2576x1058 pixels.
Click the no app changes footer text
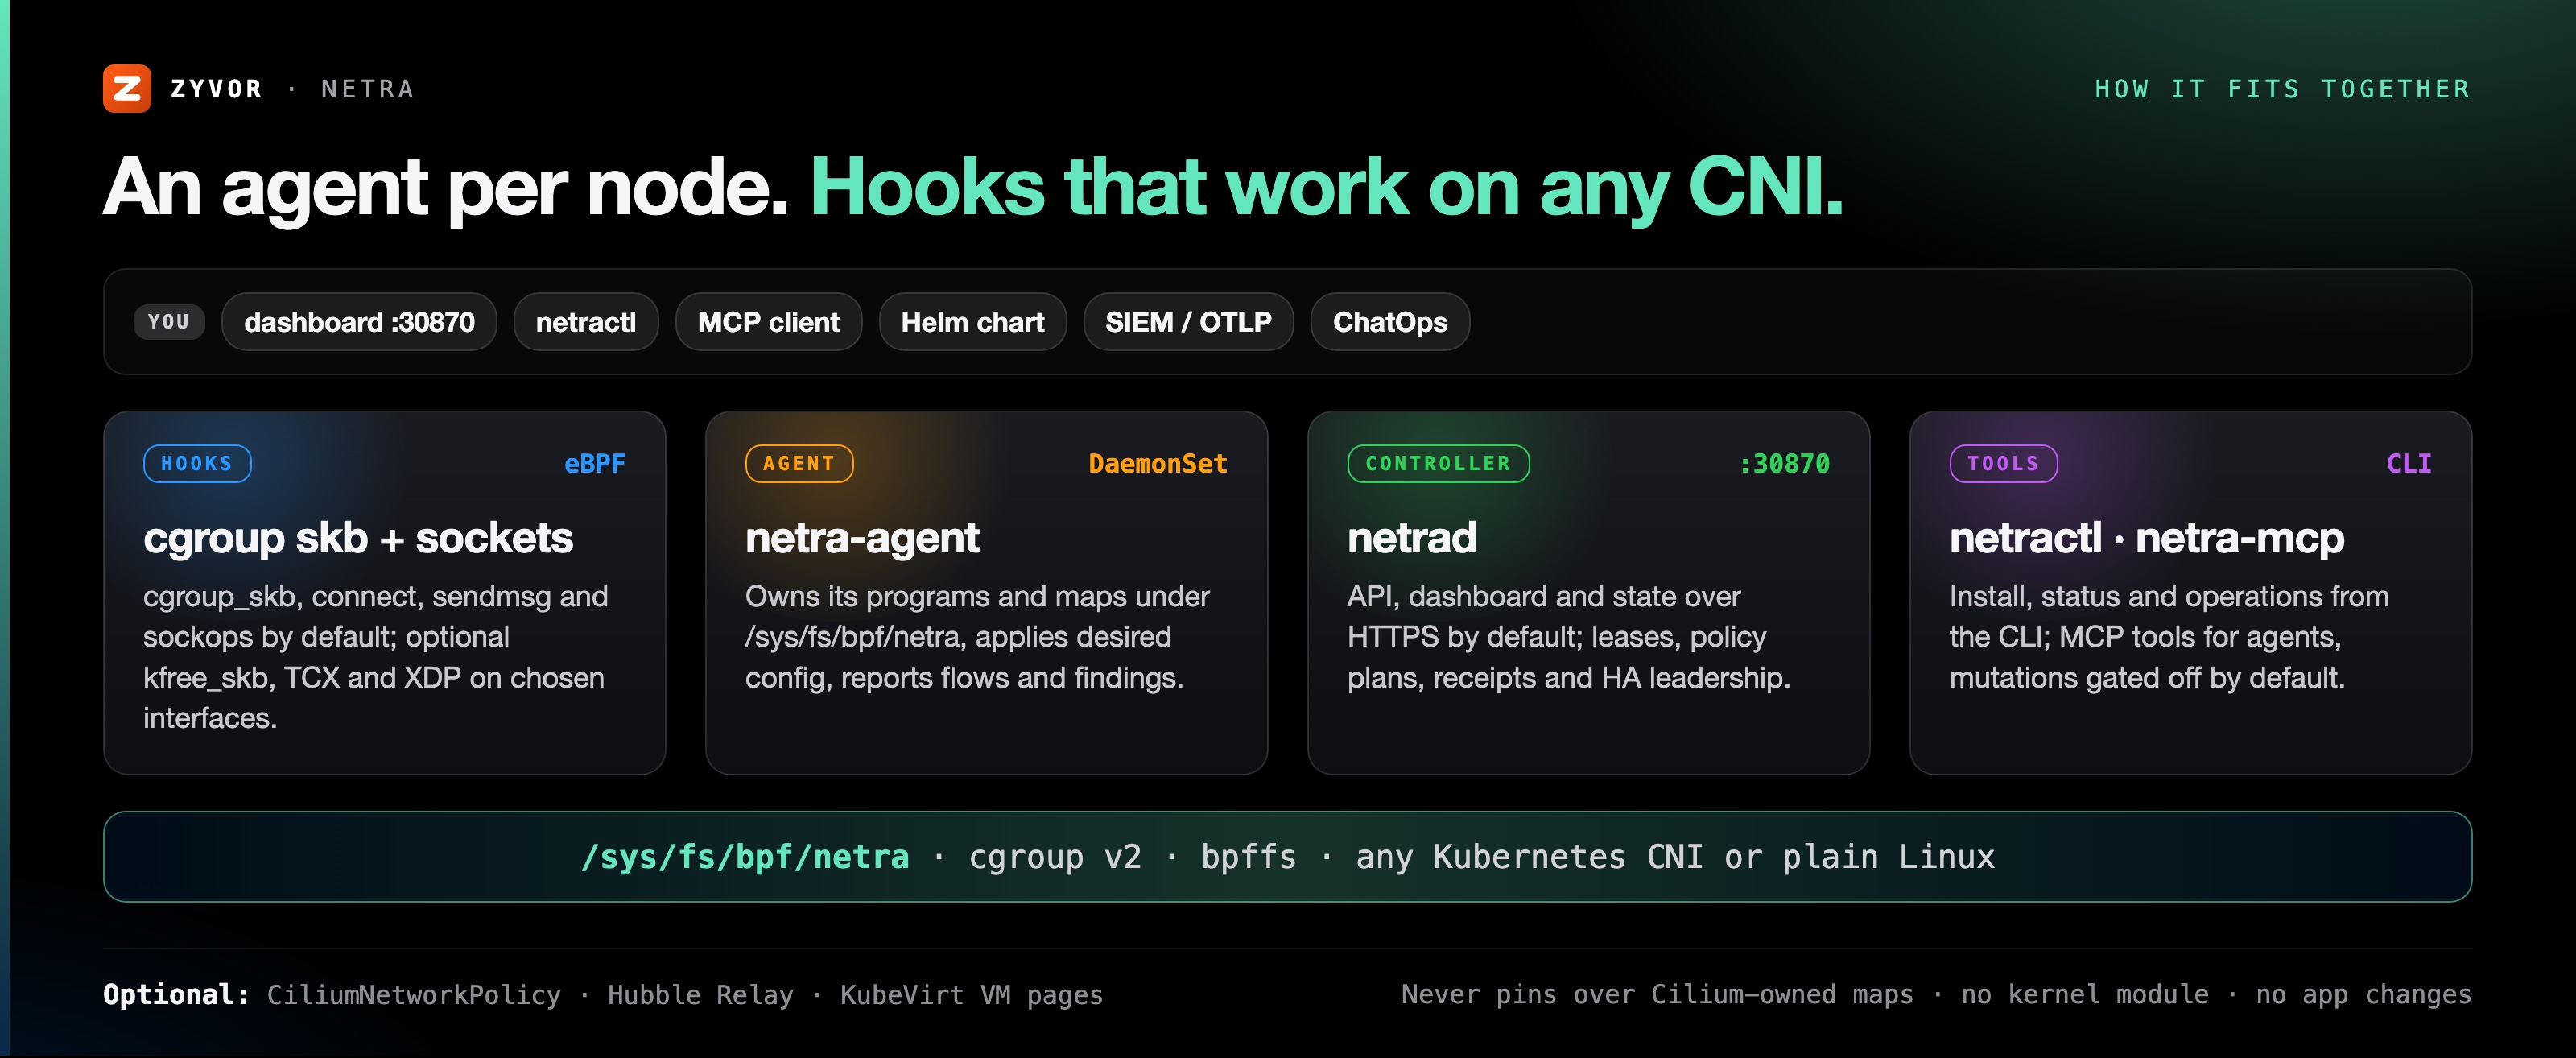[x=2363, y=995]
